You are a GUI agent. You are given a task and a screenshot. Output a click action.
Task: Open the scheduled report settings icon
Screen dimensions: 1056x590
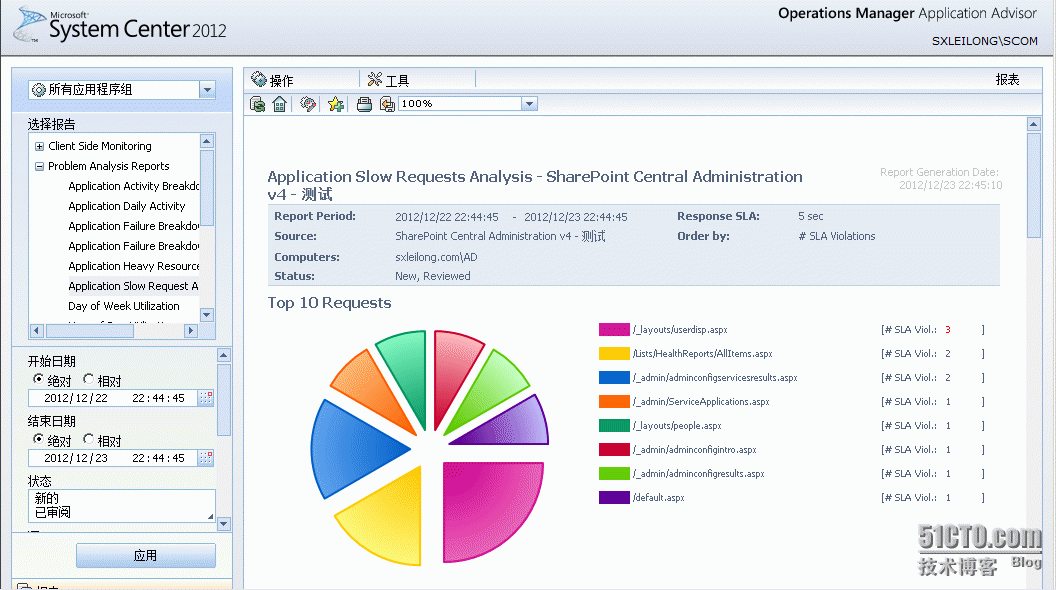[308, 104]
